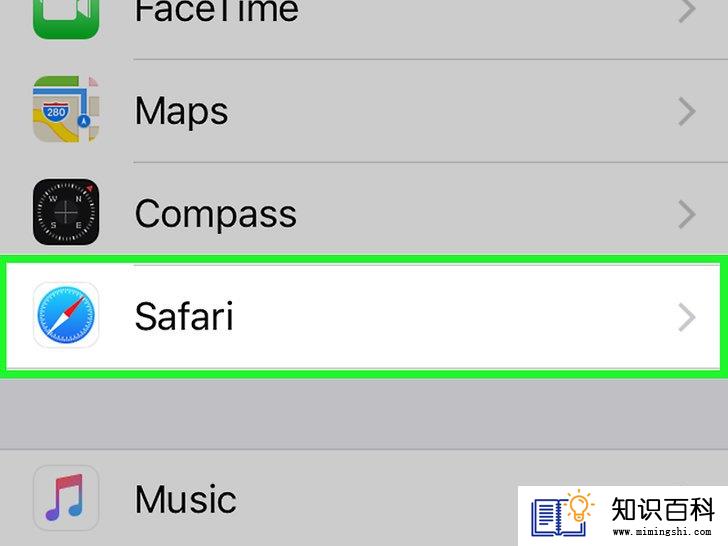Tap the blue Safari compass icon
Screen dimensions: 728x546
[x=66, y=315]
